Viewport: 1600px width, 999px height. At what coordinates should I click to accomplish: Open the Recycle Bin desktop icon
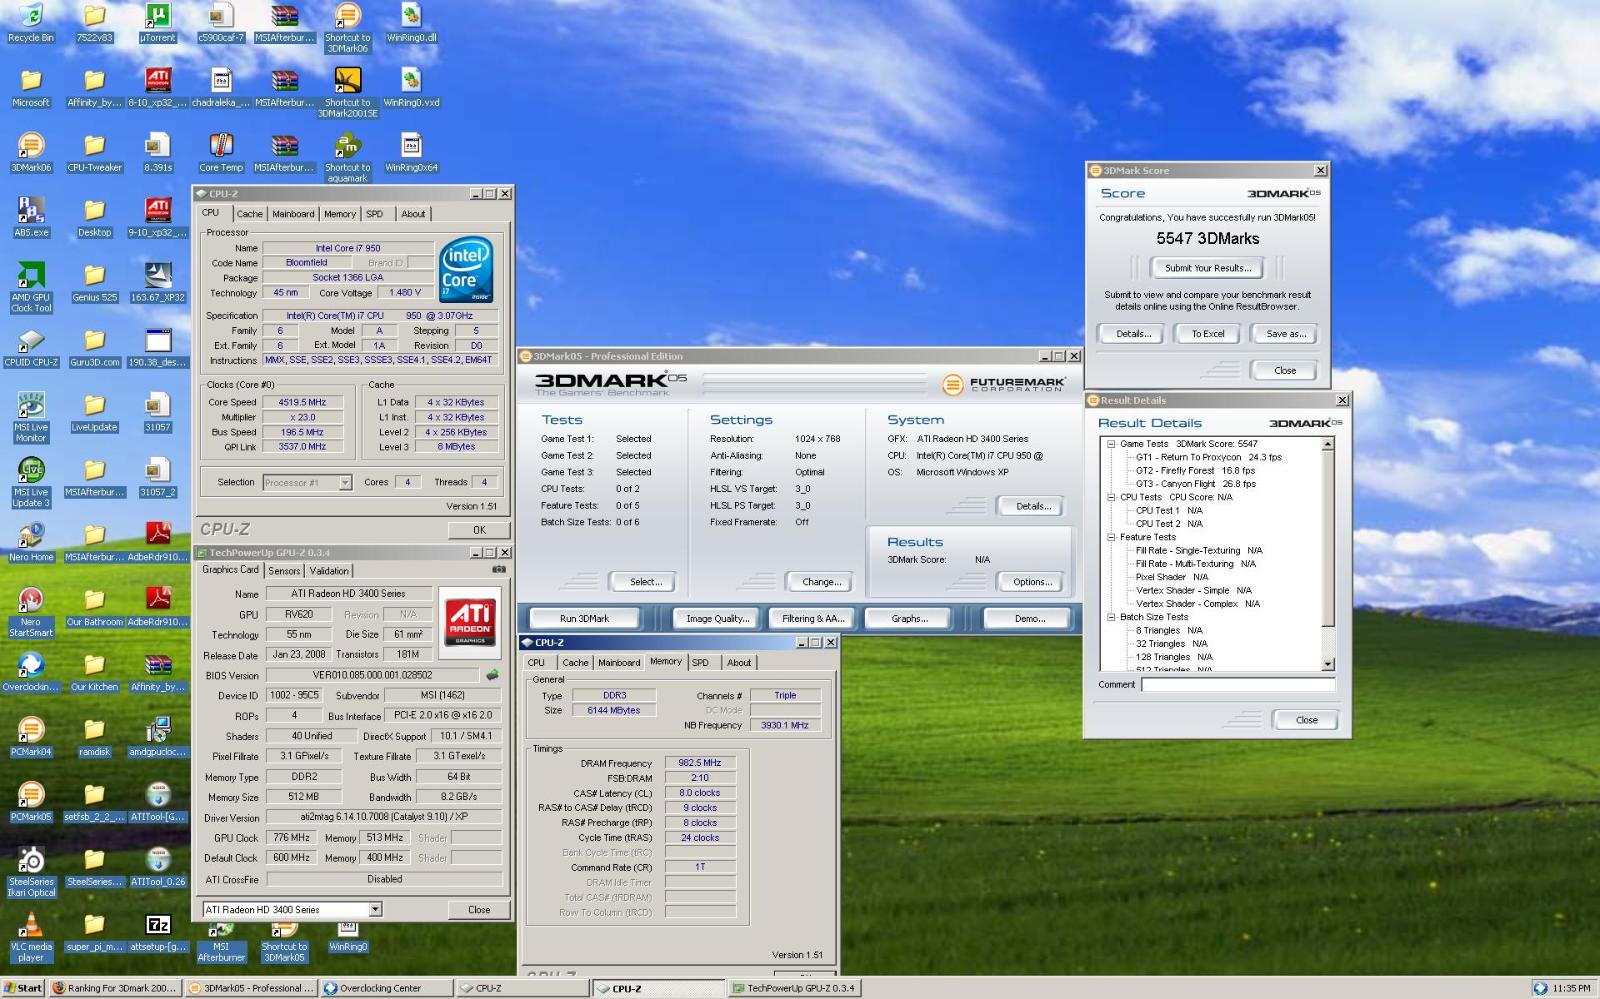[x=31, y=22]
